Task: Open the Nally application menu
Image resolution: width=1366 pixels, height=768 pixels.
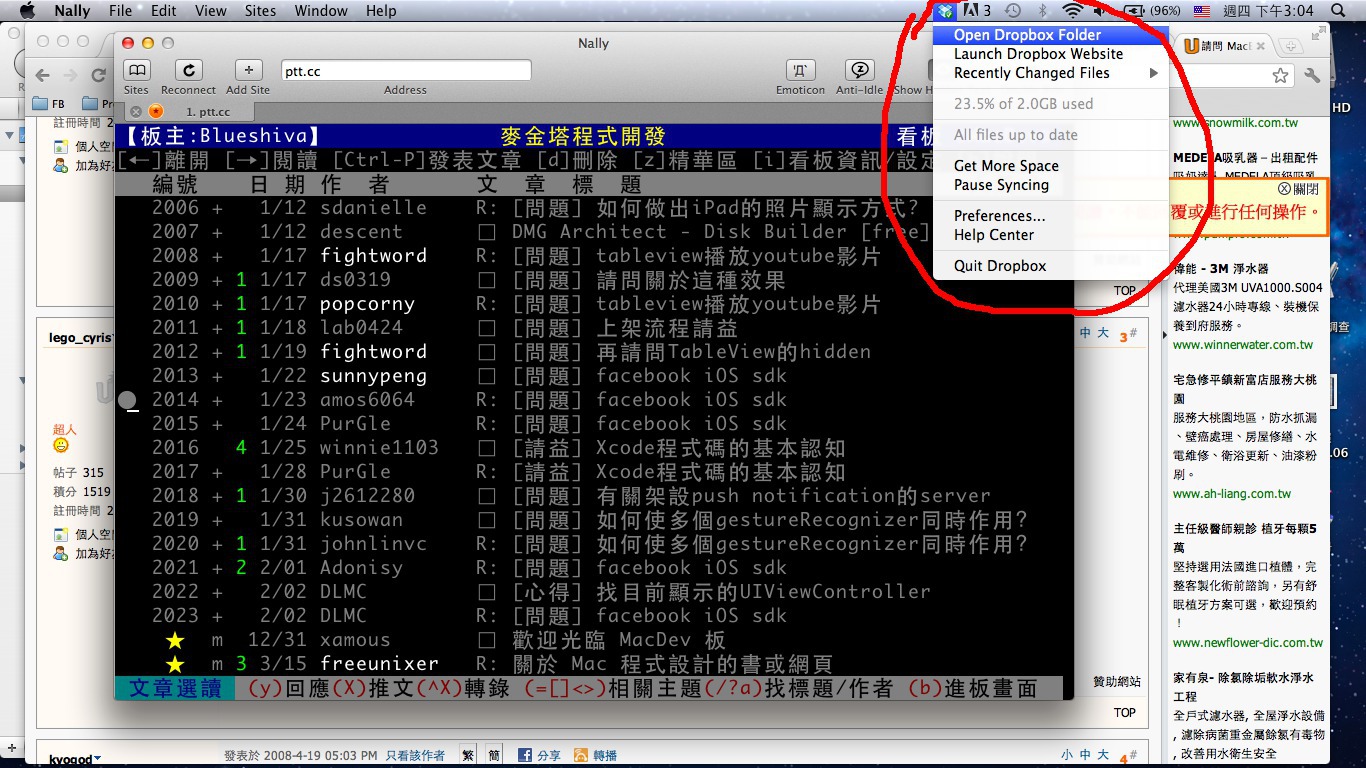Action: [72, 11]
